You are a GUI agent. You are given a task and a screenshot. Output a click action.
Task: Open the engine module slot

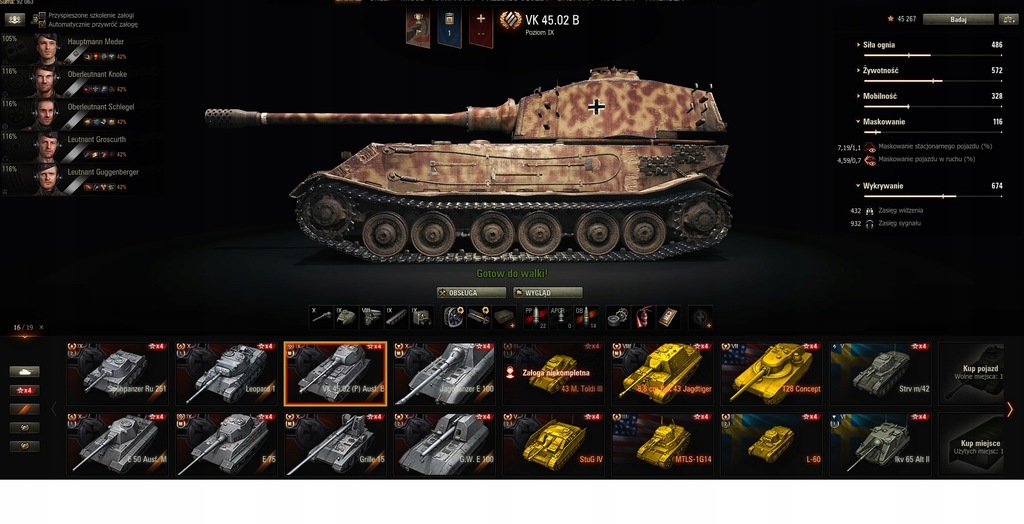coord(371,317)
